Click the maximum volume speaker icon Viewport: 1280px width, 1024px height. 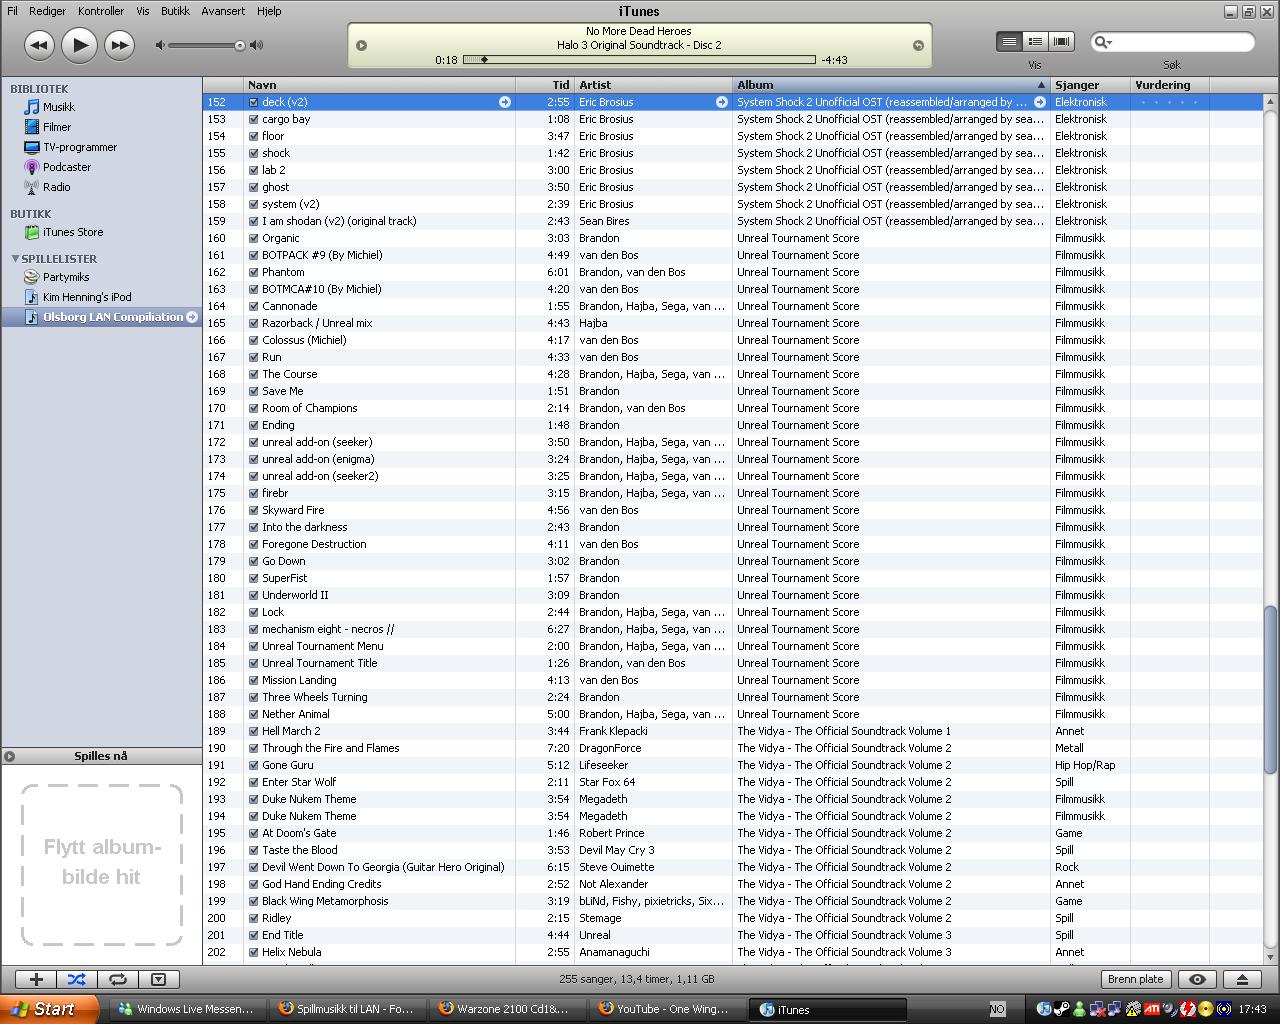[x=257, y=45]
